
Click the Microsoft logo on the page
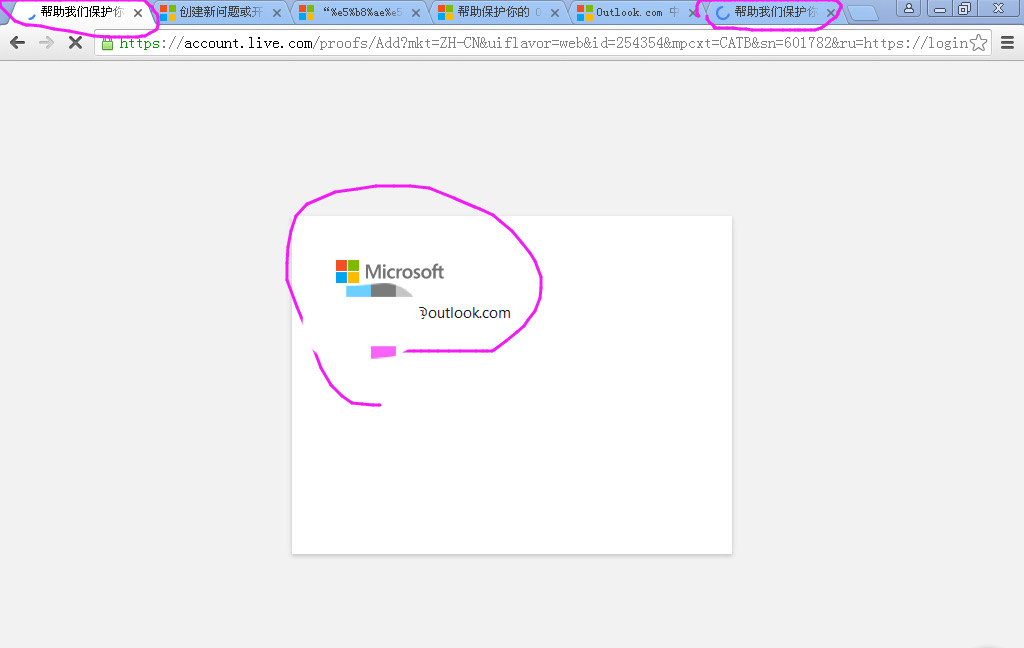[390, 271]
